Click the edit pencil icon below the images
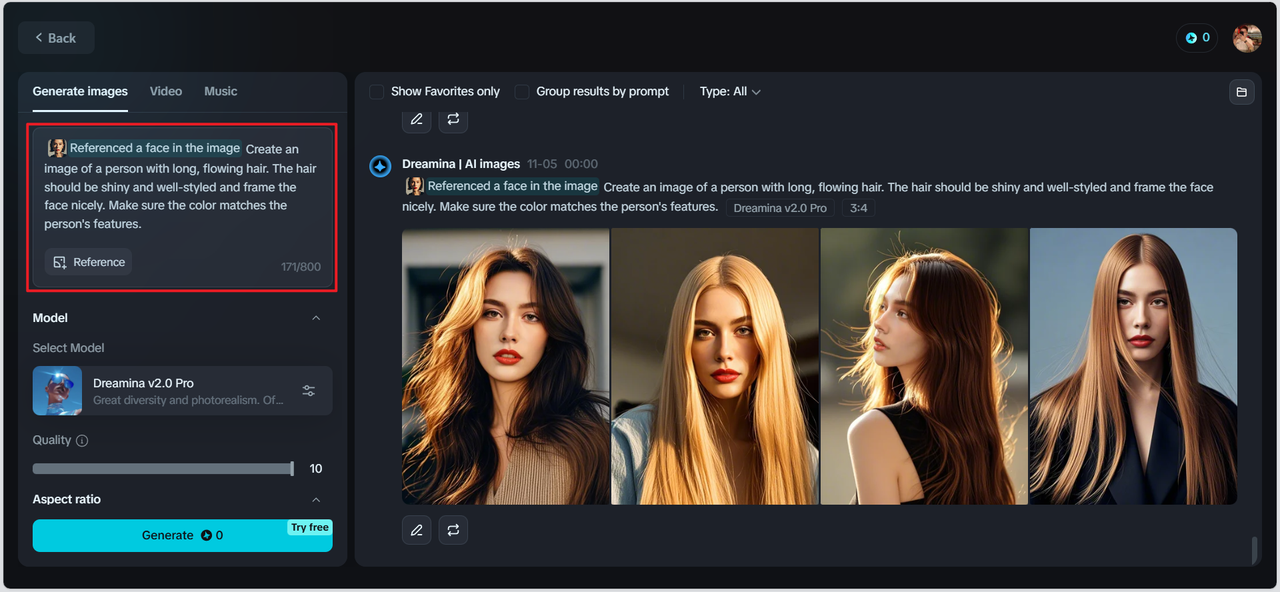This screenshot has height=592, width=1280. tap(417, 530)
